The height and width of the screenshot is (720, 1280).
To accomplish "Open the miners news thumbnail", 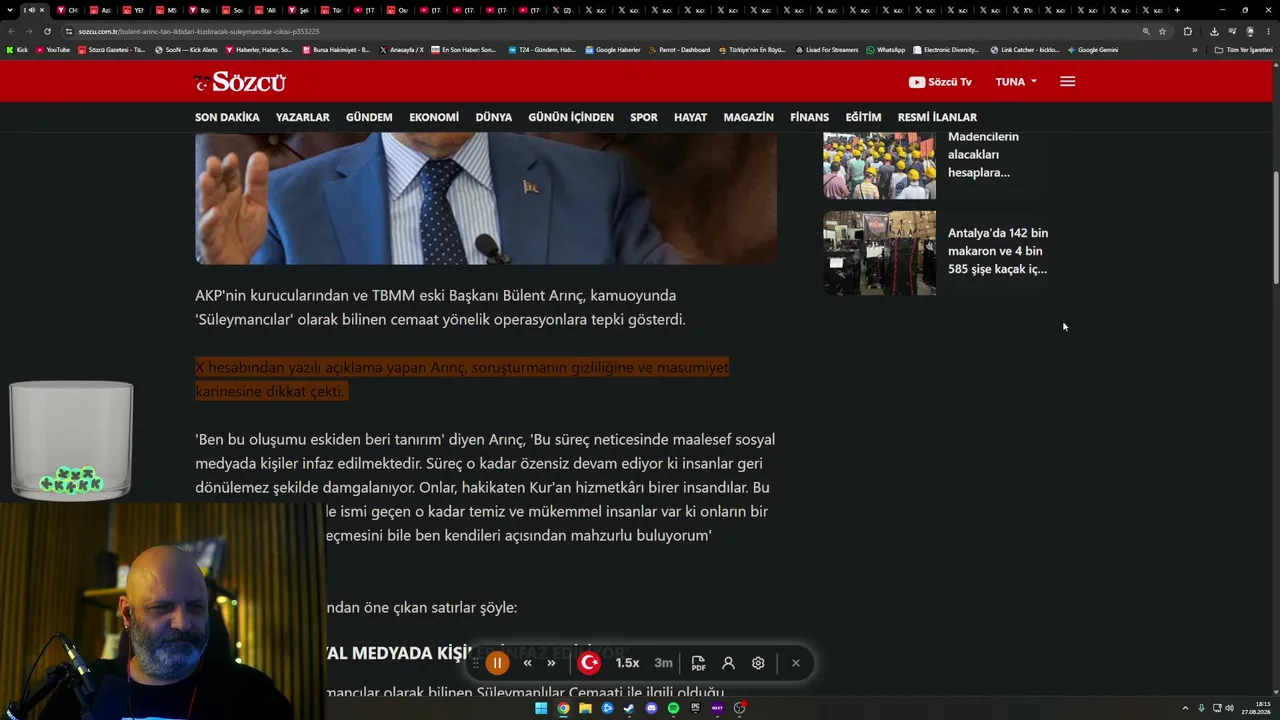I will [879, 166].
